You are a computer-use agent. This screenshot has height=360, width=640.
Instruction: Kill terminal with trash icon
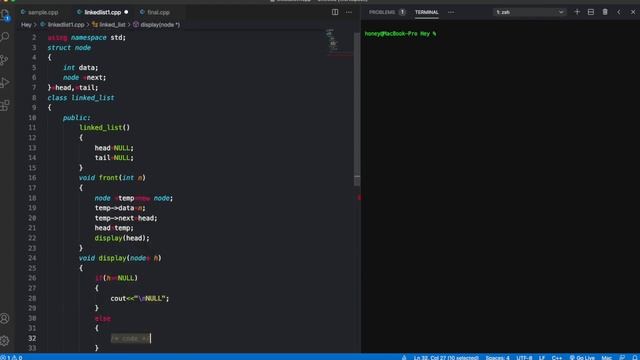pyautogui.click(x=605, y=12)
